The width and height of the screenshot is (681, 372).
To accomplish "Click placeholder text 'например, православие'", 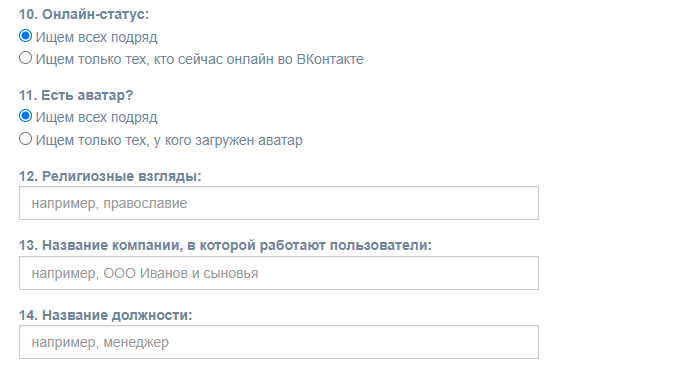I will point(109,204).
